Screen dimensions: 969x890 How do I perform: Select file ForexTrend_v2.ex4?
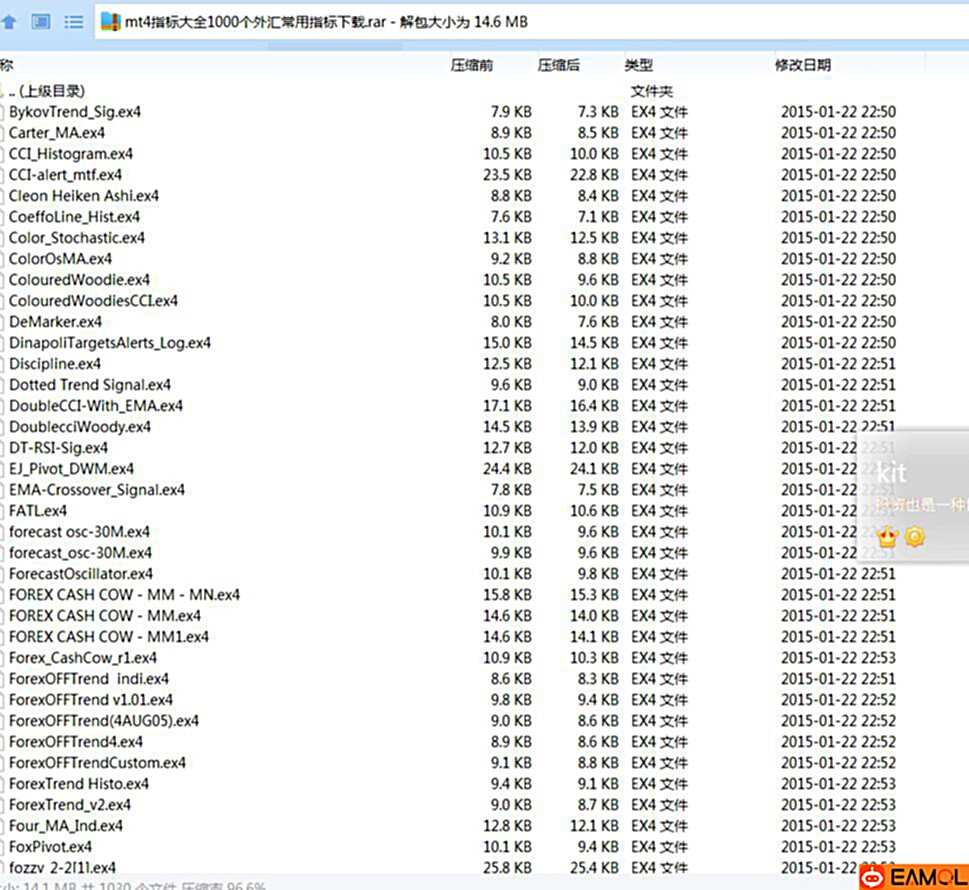point(69,805)
